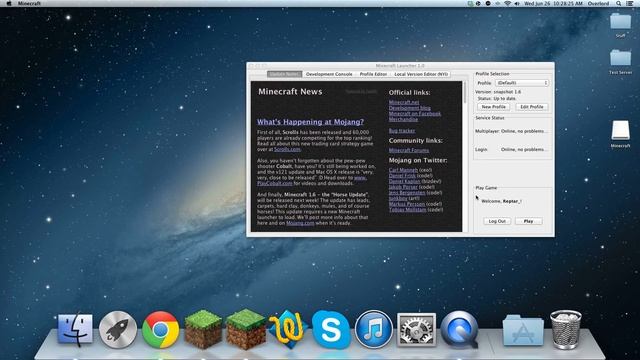
Task: Click the volume speaker icon in menu bar
Action: (517, 3)
